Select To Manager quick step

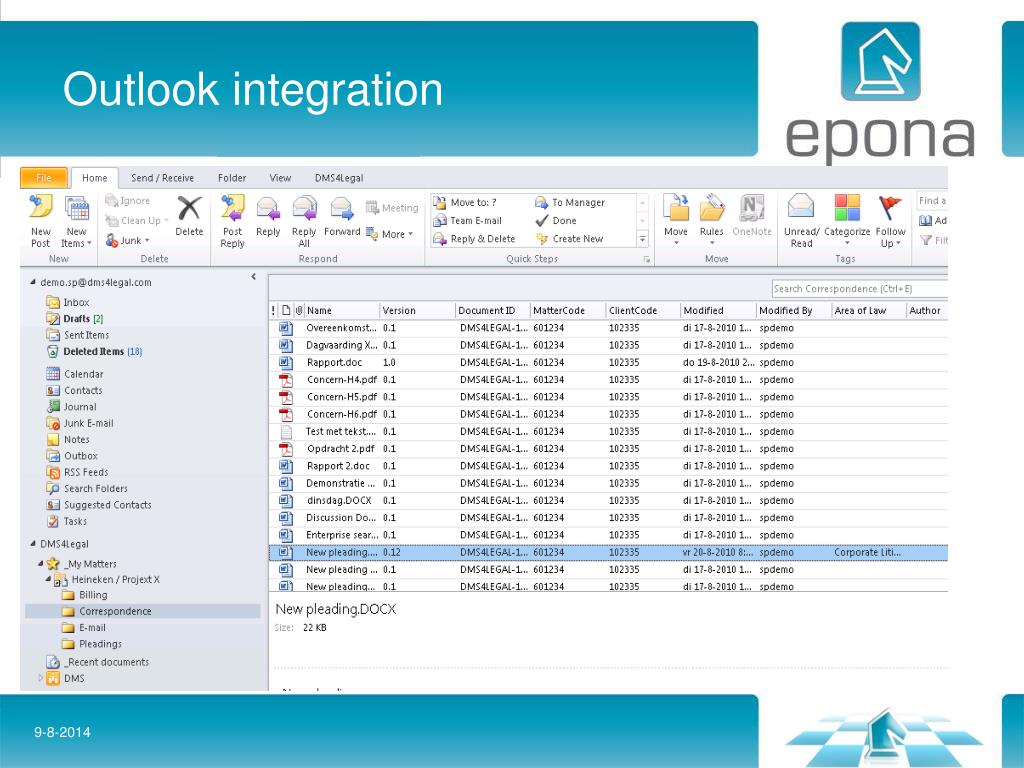coord(569,202)
